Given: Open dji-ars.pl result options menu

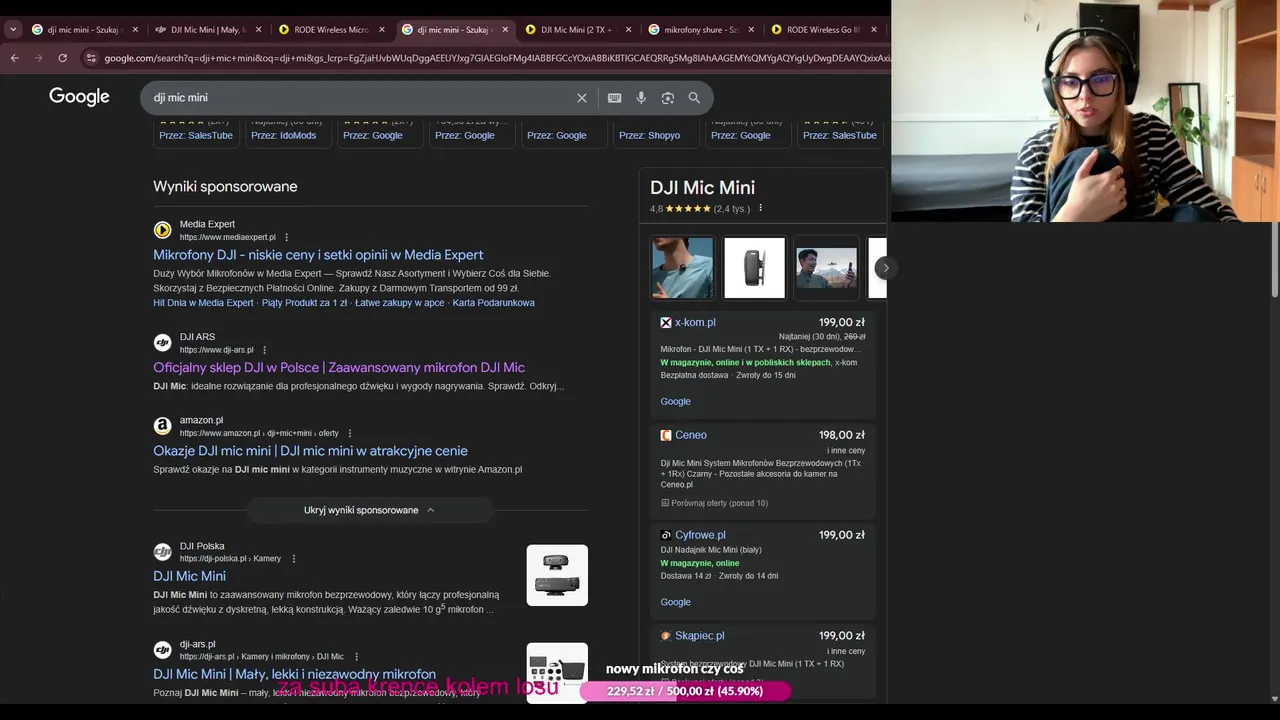Looking at the screenshot, I should (x=356, y=657).
